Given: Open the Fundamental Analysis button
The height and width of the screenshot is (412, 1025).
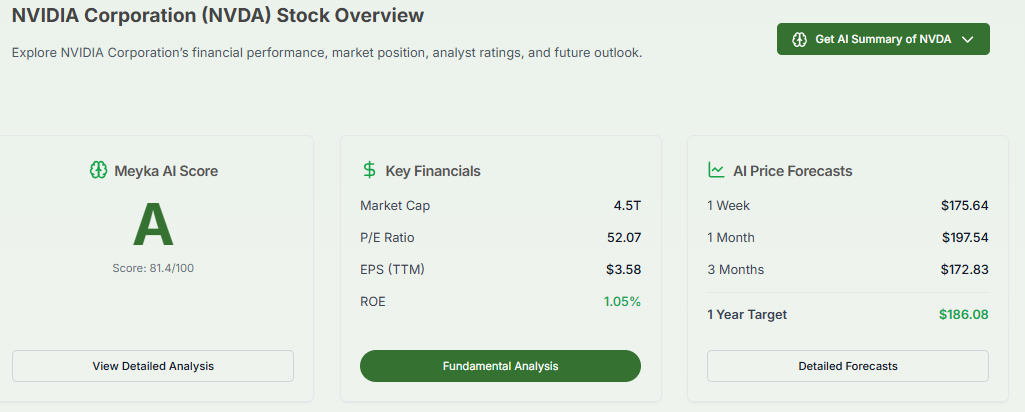Looking at the screenshot, I should pyautogui.click(x=500, y=366).
